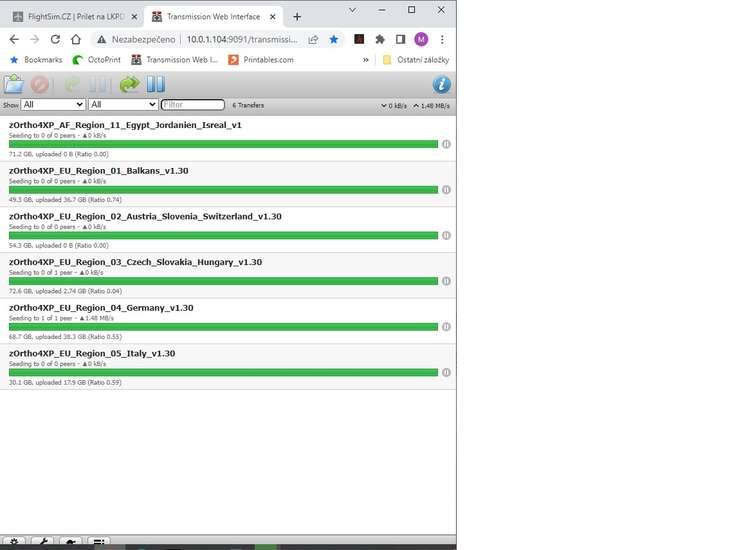This screenshot has width=741, height=550.
Task: Select the Egypt_Jordanien_Isreal_v1 torrent
Action: pos(228,138)
